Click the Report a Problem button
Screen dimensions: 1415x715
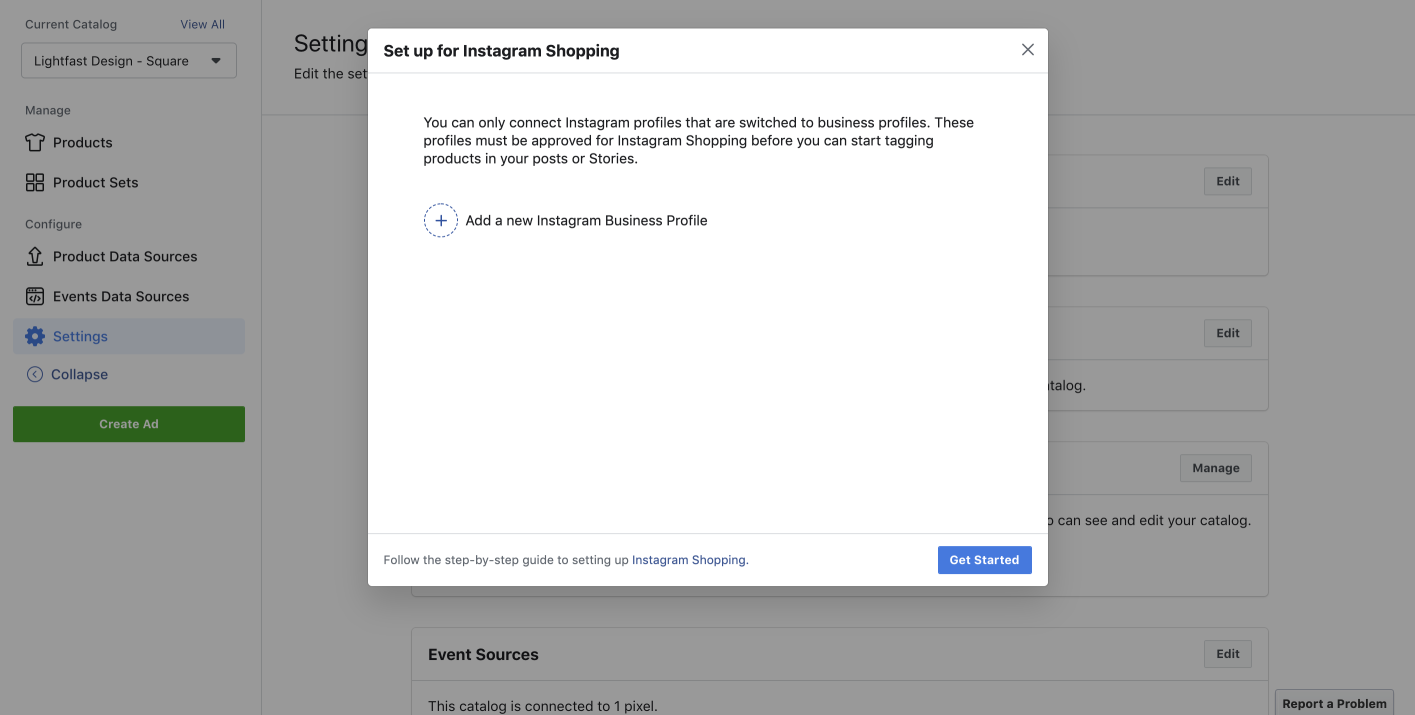pyautogui.click(x=1334, y=703)
